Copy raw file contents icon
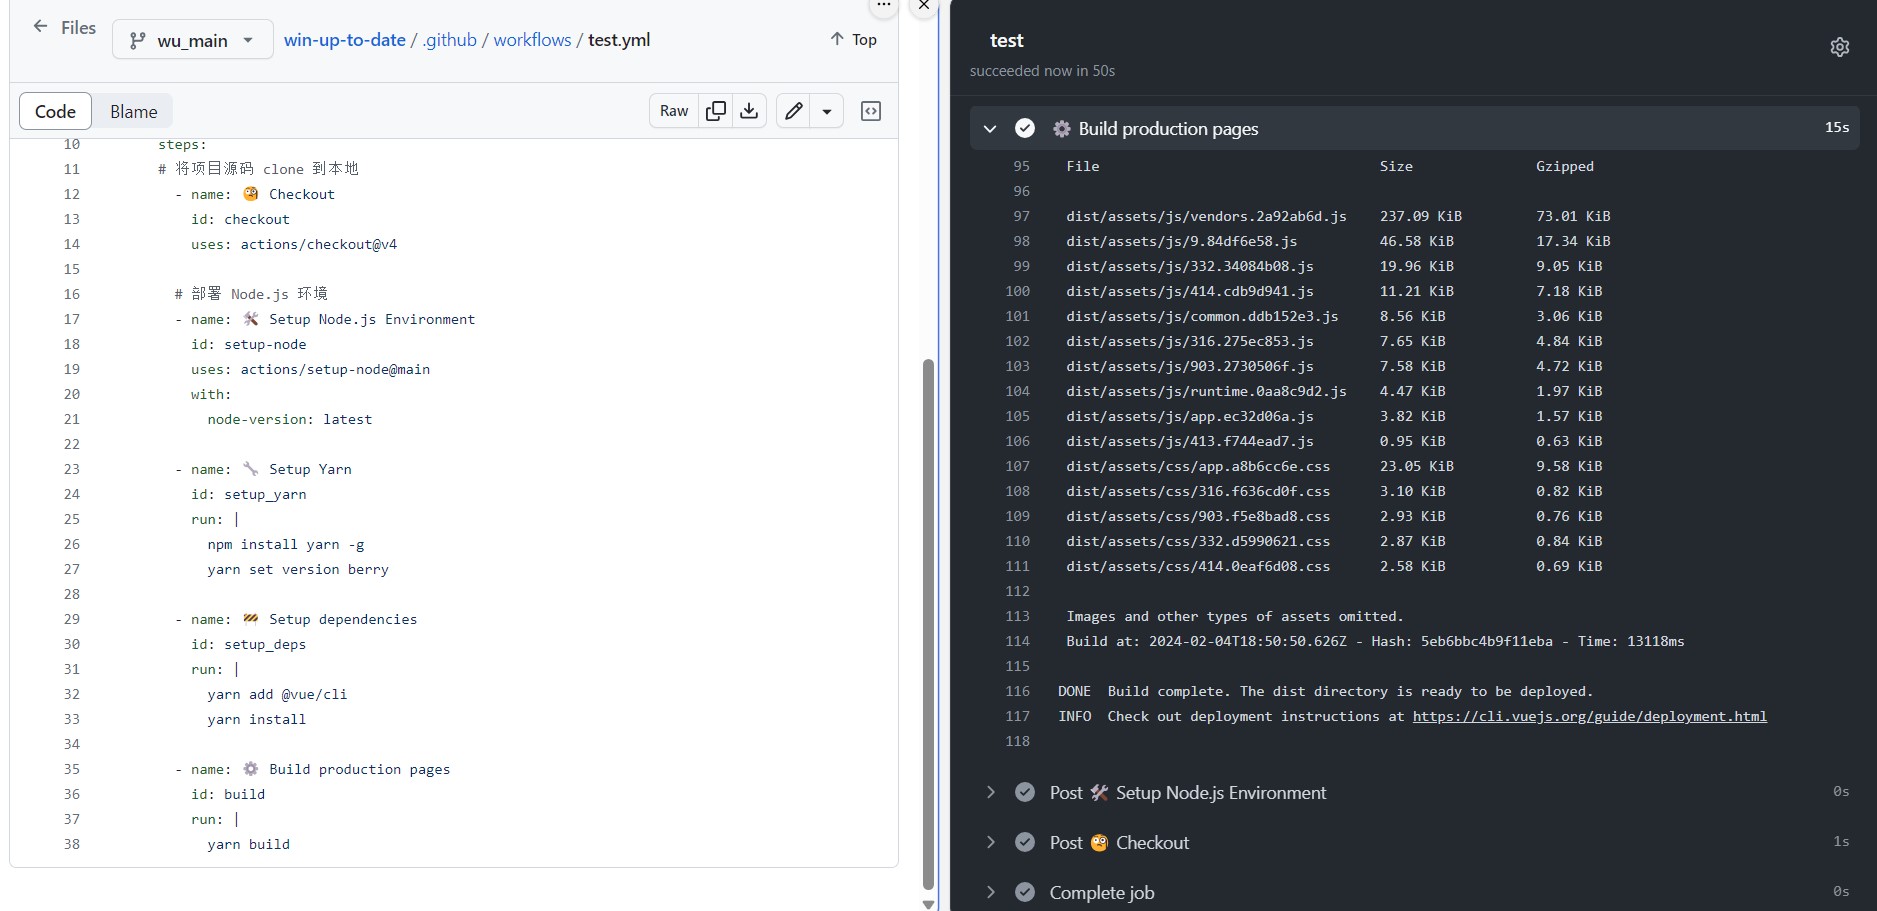Viewport: 1877px width, 911px height. [716, 111]
